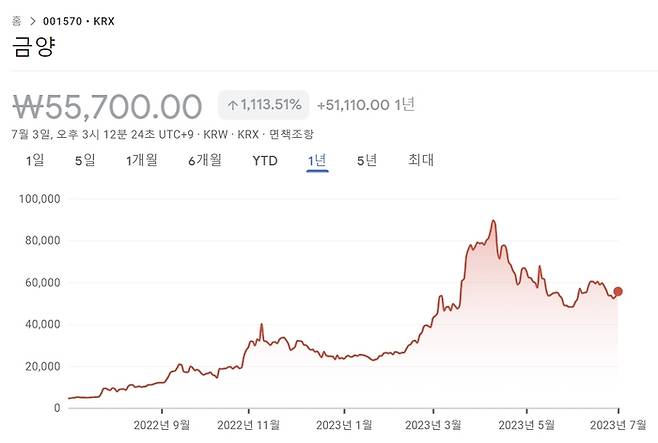Click the breadcrumb chevron arrow

(33, 21)
